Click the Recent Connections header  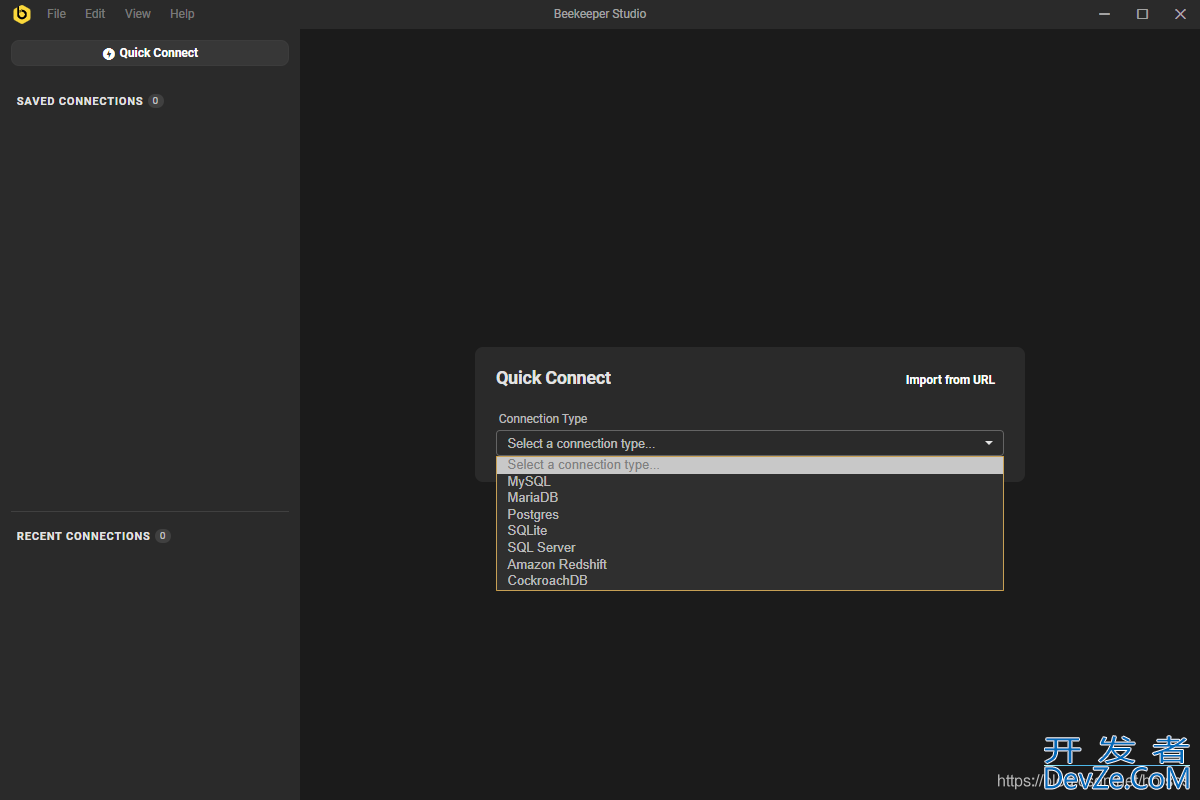[83, 536]
